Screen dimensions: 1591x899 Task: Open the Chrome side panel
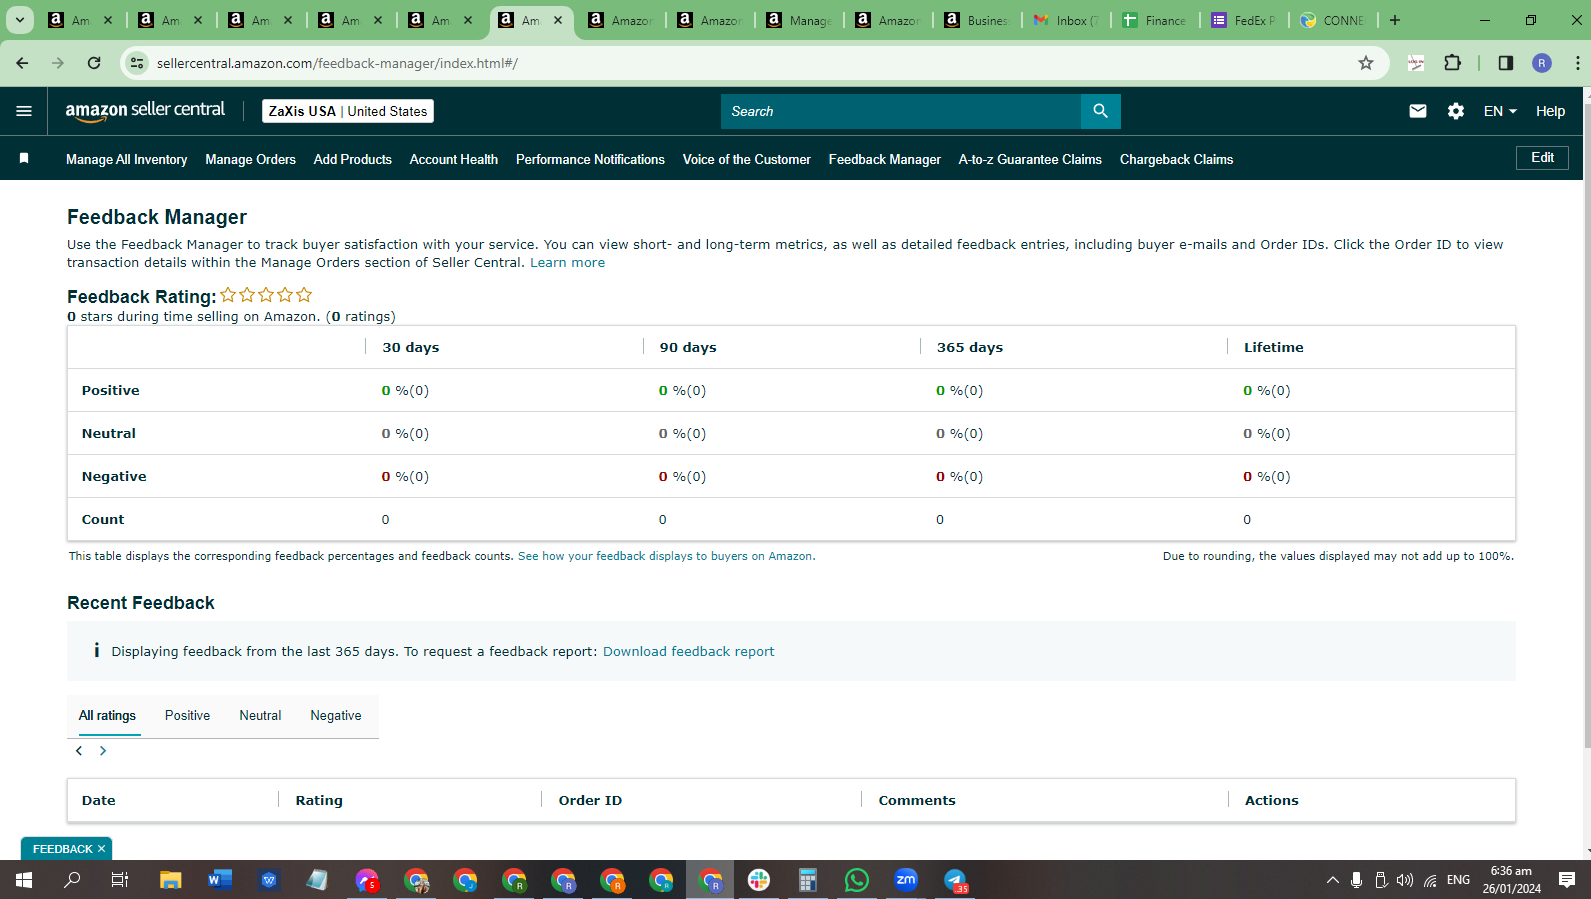pyautogui.click(x=1505, y=63)
